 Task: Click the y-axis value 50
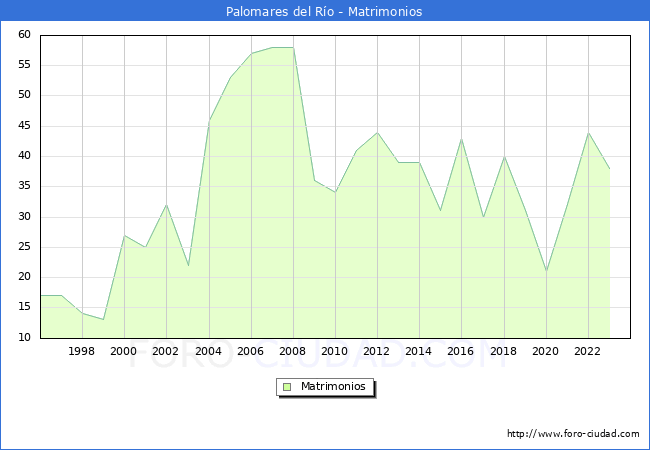24,95
